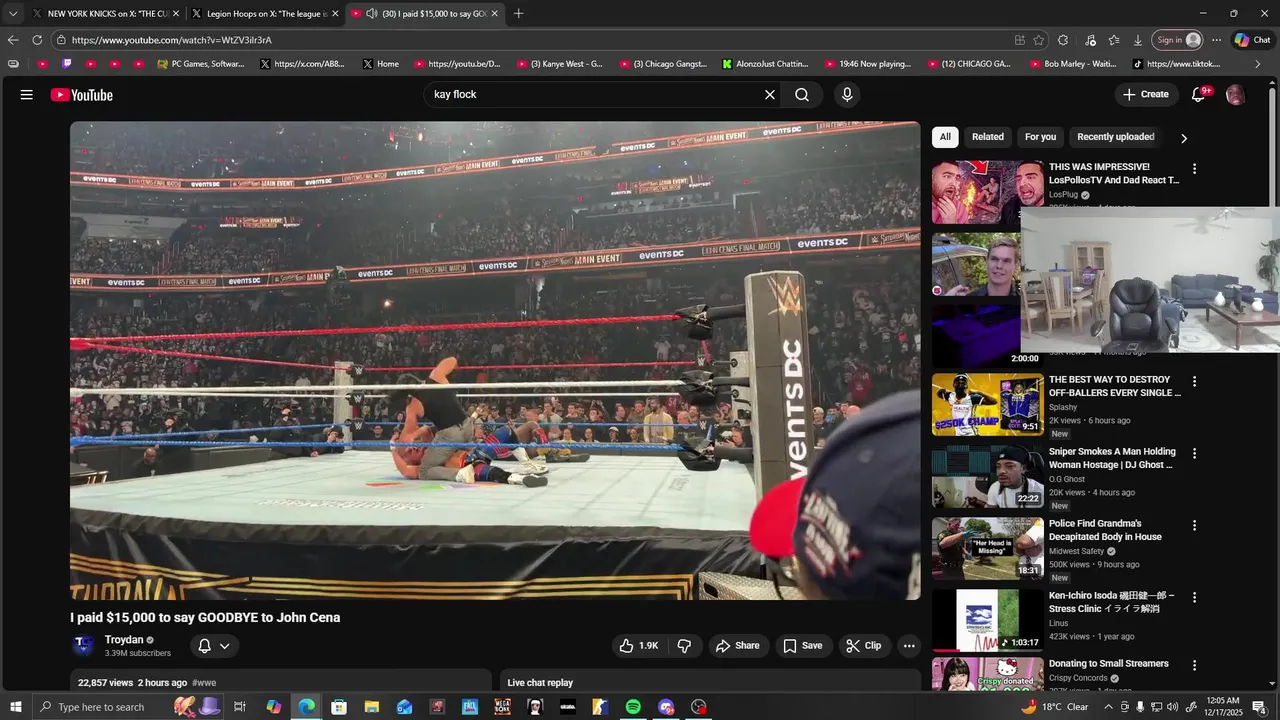Screen dimensions: 1280x720
Task: Open the Windows notification center
Action: pos(1260,707)
